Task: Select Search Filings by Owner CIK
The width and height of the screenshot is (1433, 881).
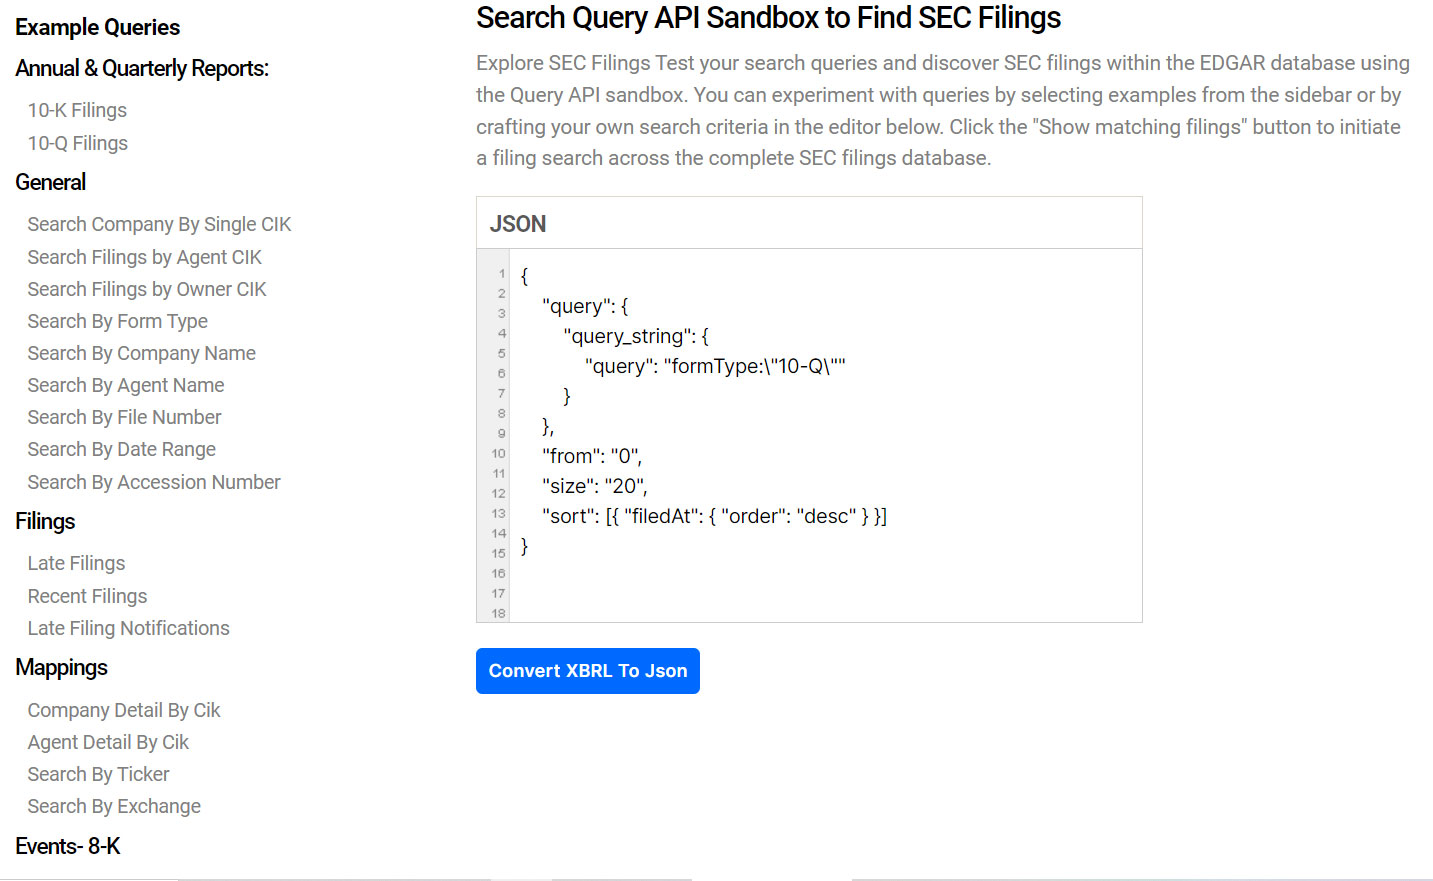Action: pyautogui.click(x=146, y=289)
